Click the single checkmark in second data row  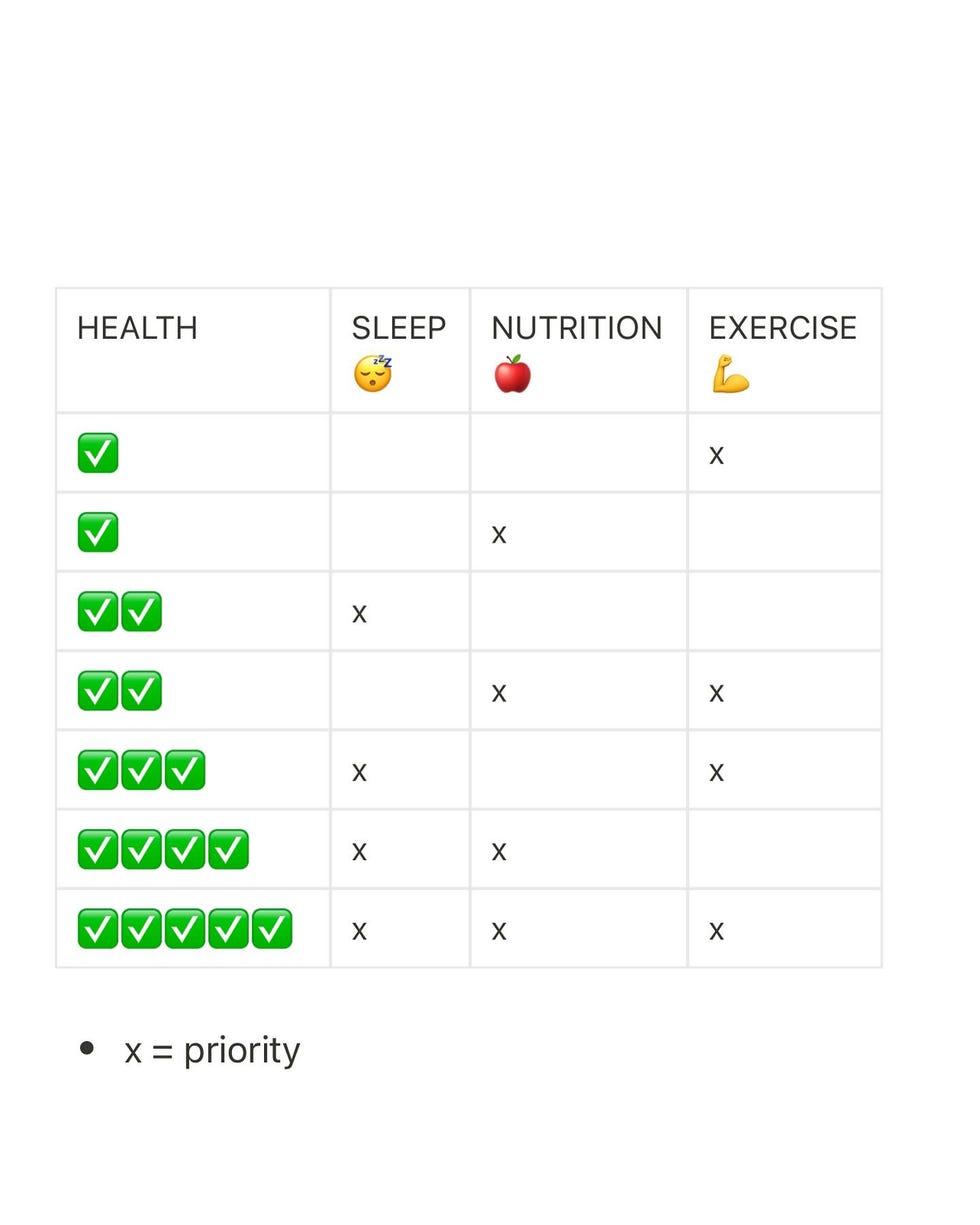point(98,532)
